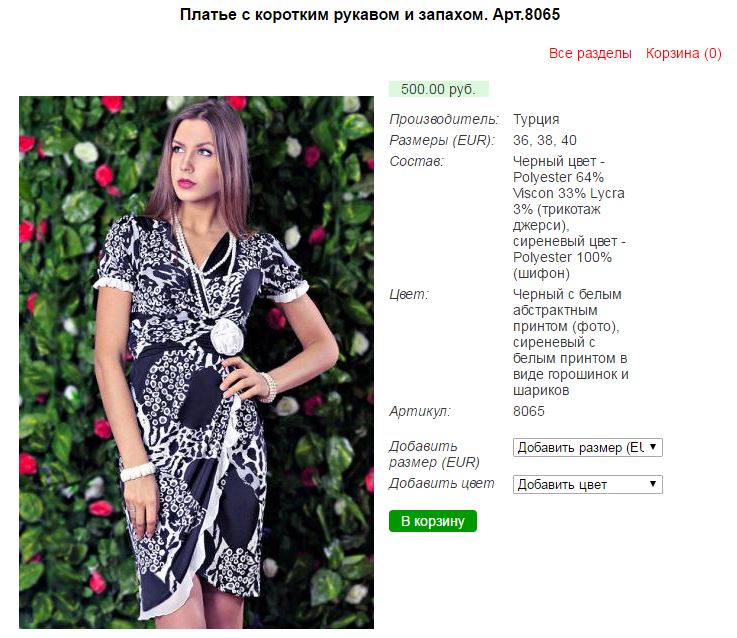Click the Цвет label
Screen dimensions: 737x638
tap(409, 294)
